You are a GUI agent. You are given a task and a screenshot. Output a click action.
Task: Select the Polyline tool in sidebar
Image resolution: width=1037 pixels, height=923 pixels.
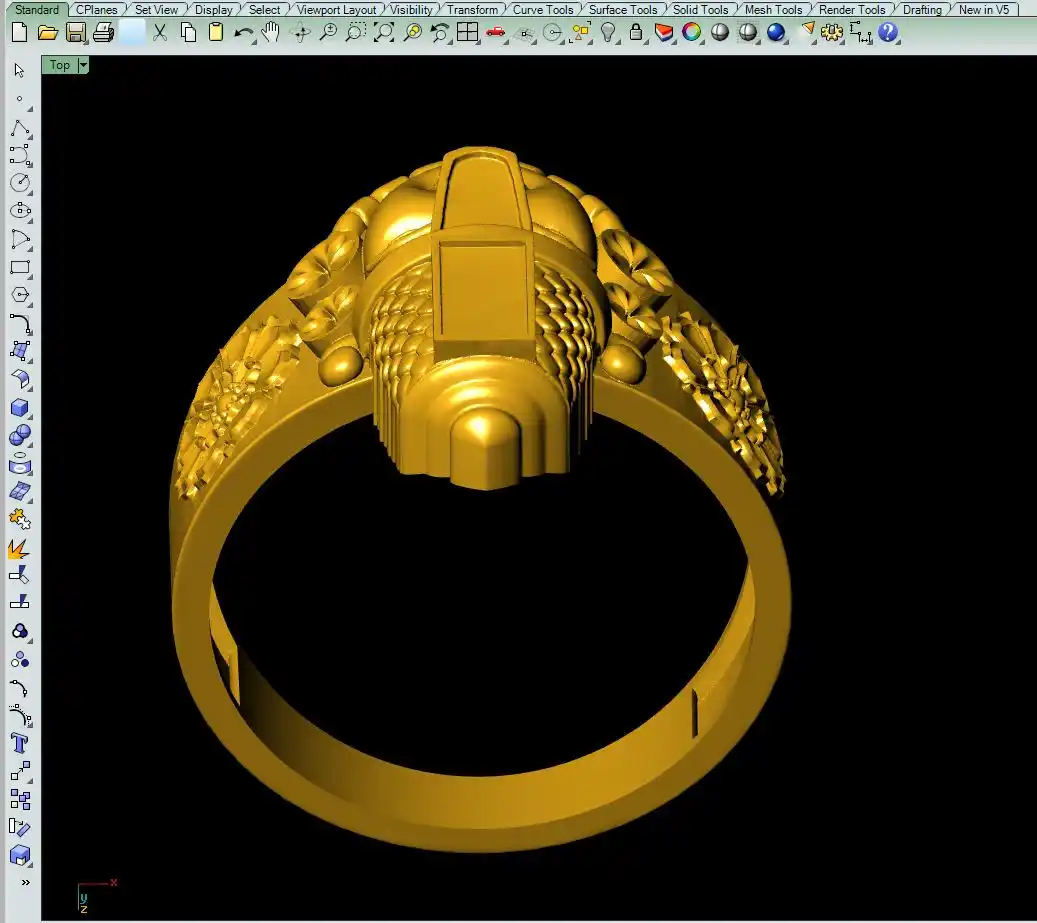click(20, 128)
